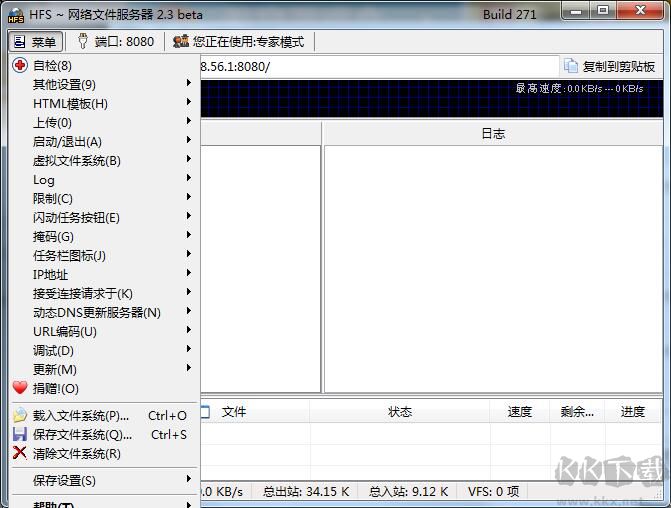Screen dimensions: 671x508
Task: Expand 闪动任务按钮(E) submenu arrow
Action: coord(189,216)
